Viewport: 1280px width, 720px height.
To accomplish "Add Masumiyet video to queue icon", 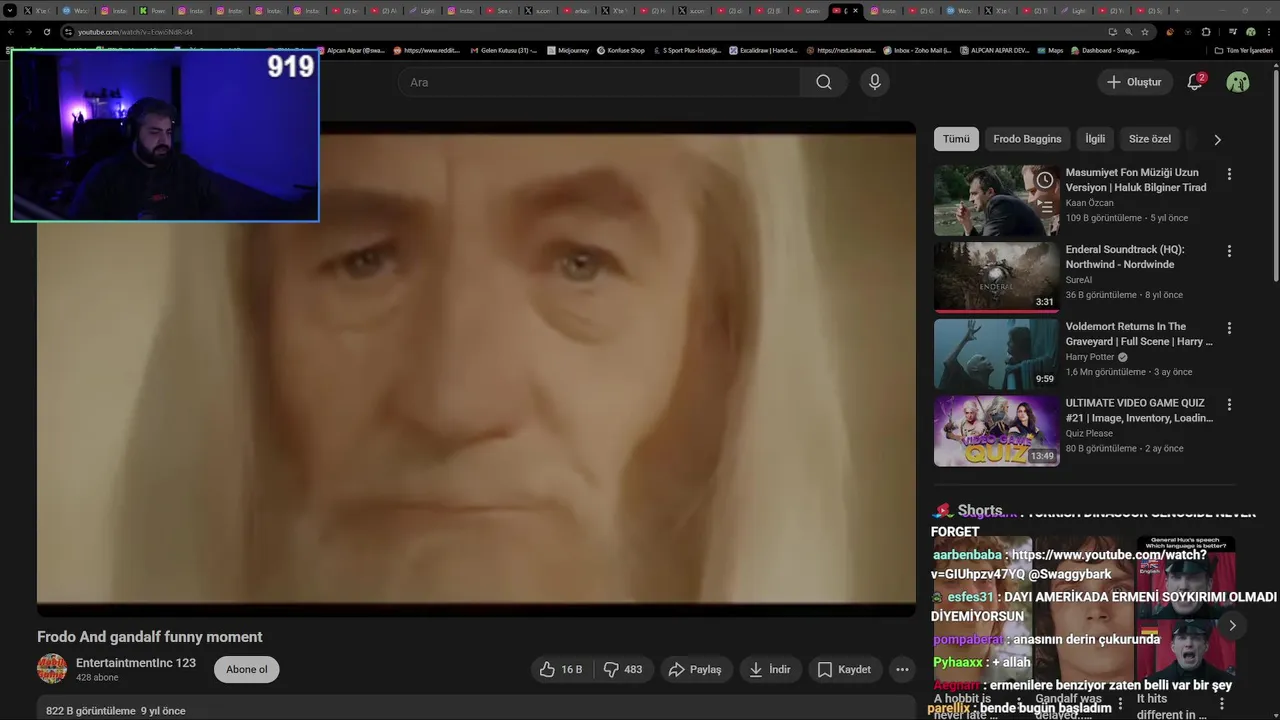I will [1044, 207].
